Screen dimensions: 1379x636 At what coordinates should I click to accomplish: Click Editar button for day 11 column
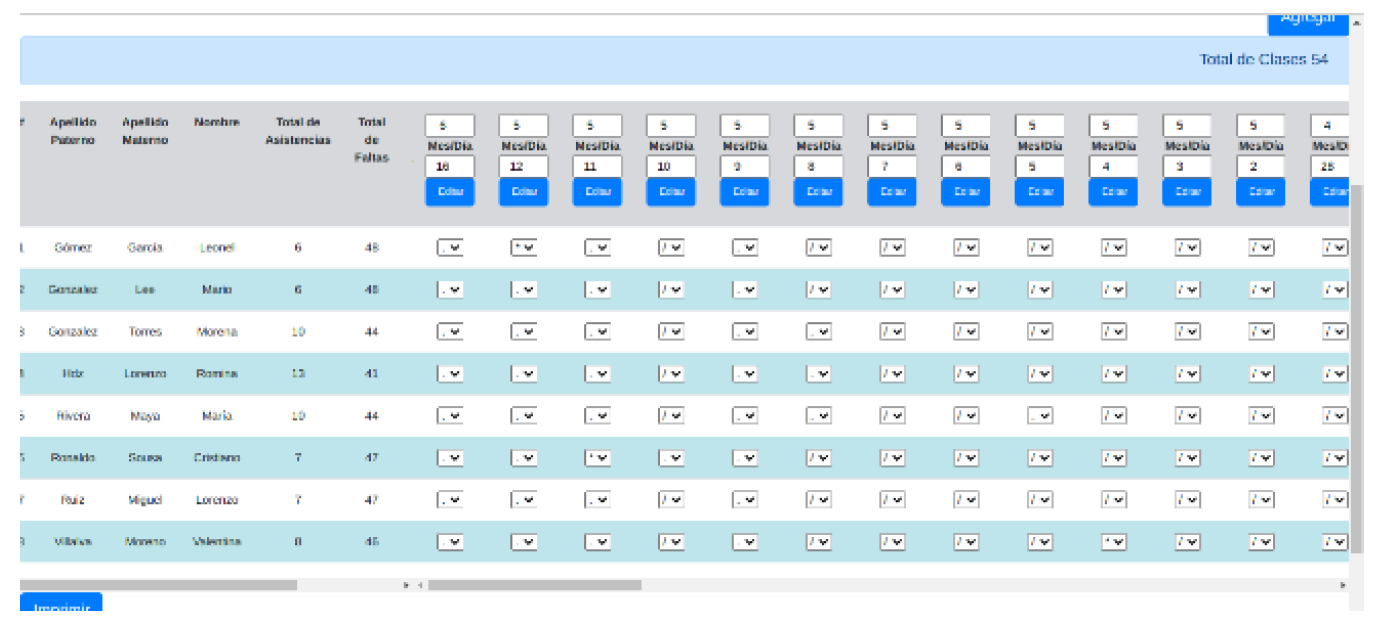click(598, 192)
